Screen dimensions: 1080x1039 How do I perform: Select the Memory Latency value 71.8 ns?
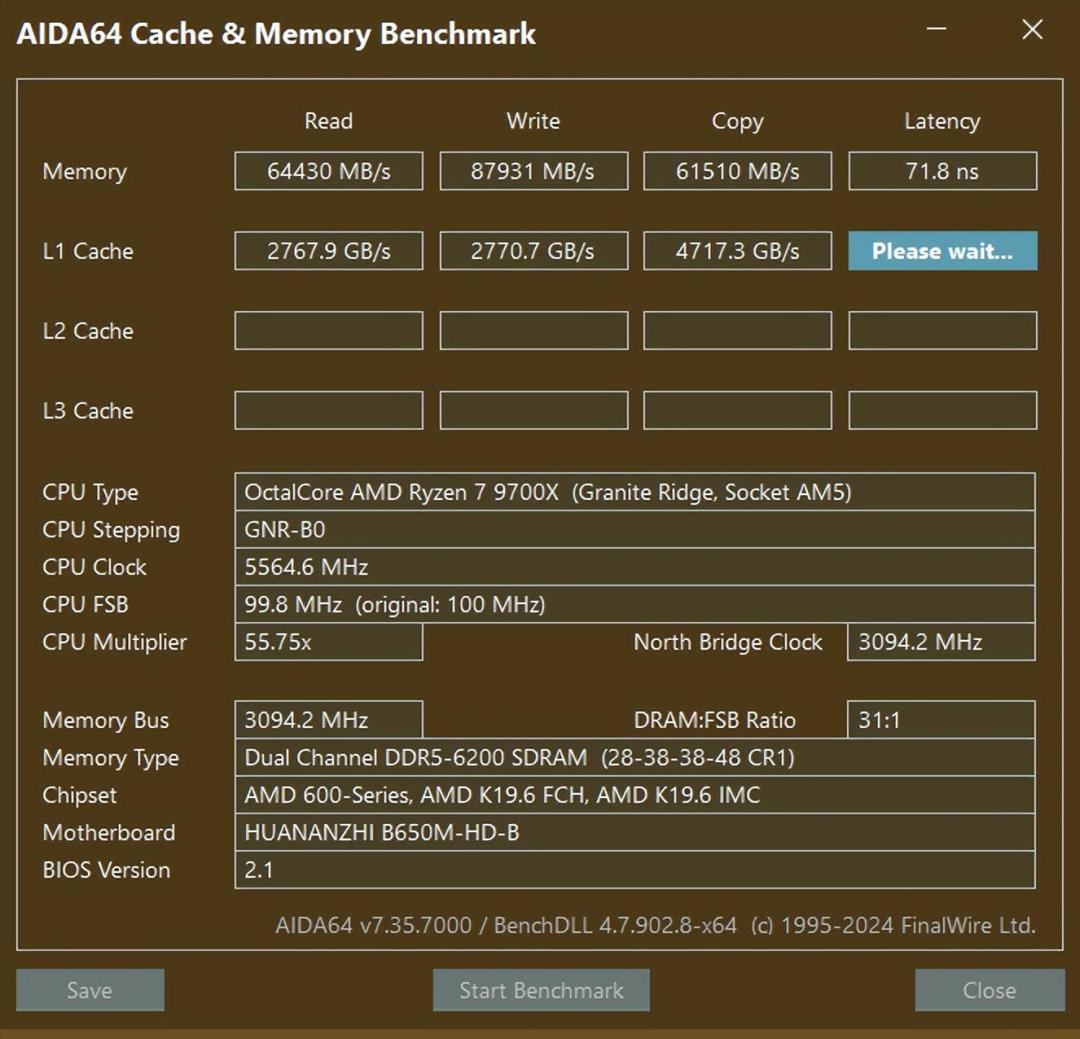coord(942,171)
